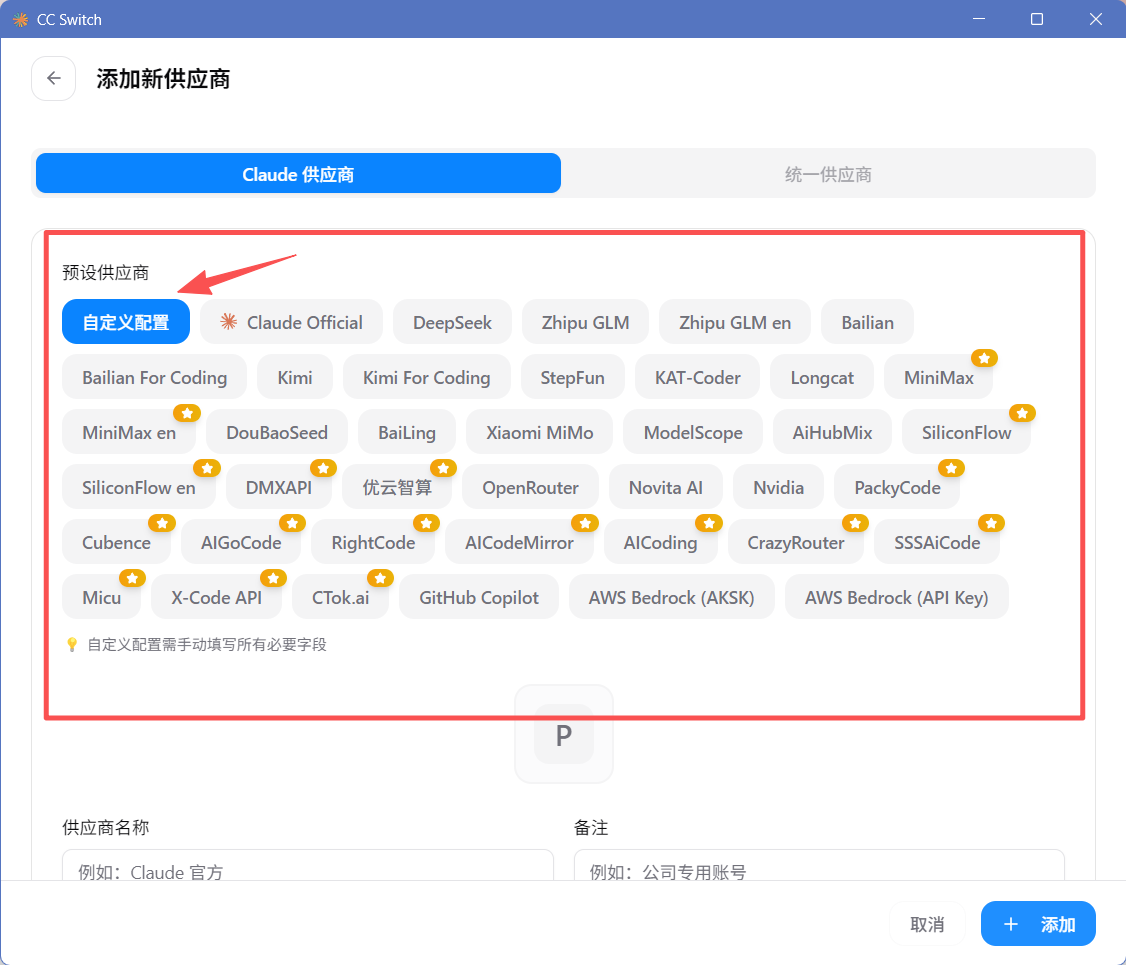Viewport: 1126px width, 965px height.
Task: Pick the DMXAPI preset
Action: [x=279, y=488]
